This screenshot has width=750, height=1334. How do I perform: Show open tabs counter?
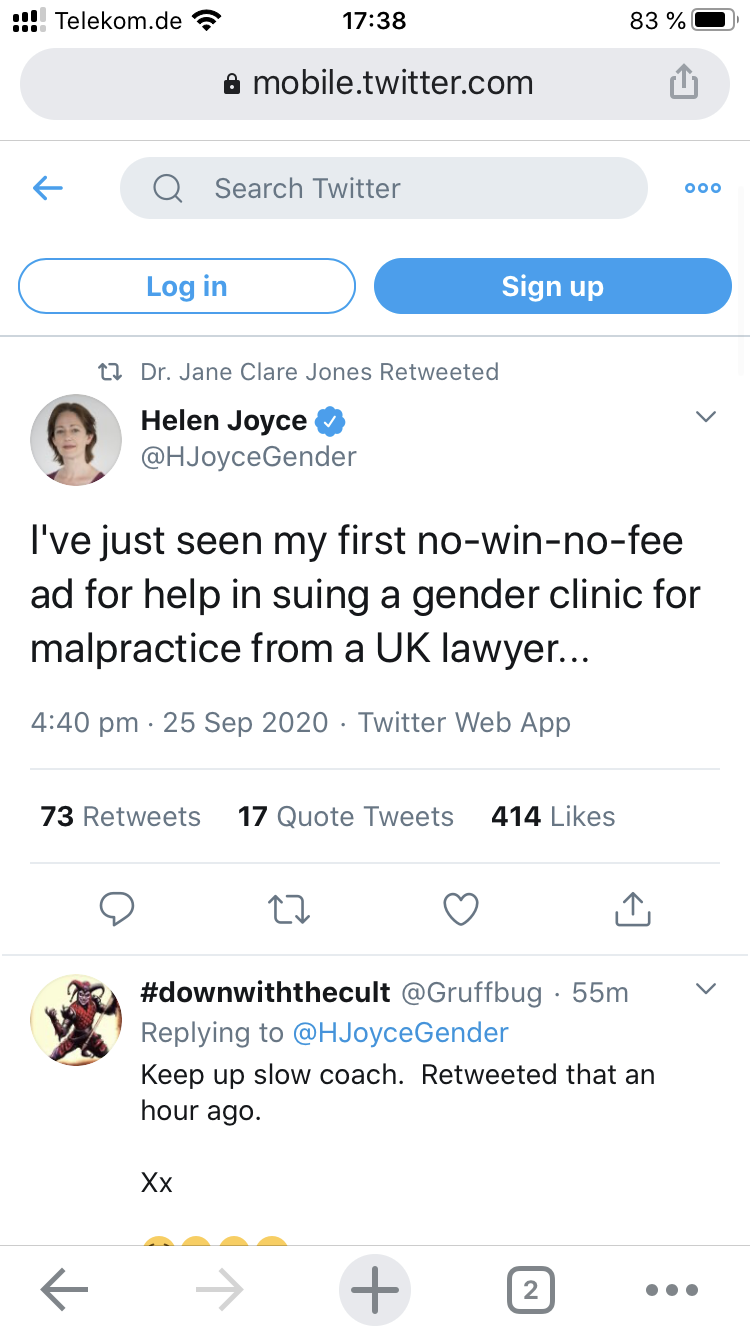pos(530,1290)
